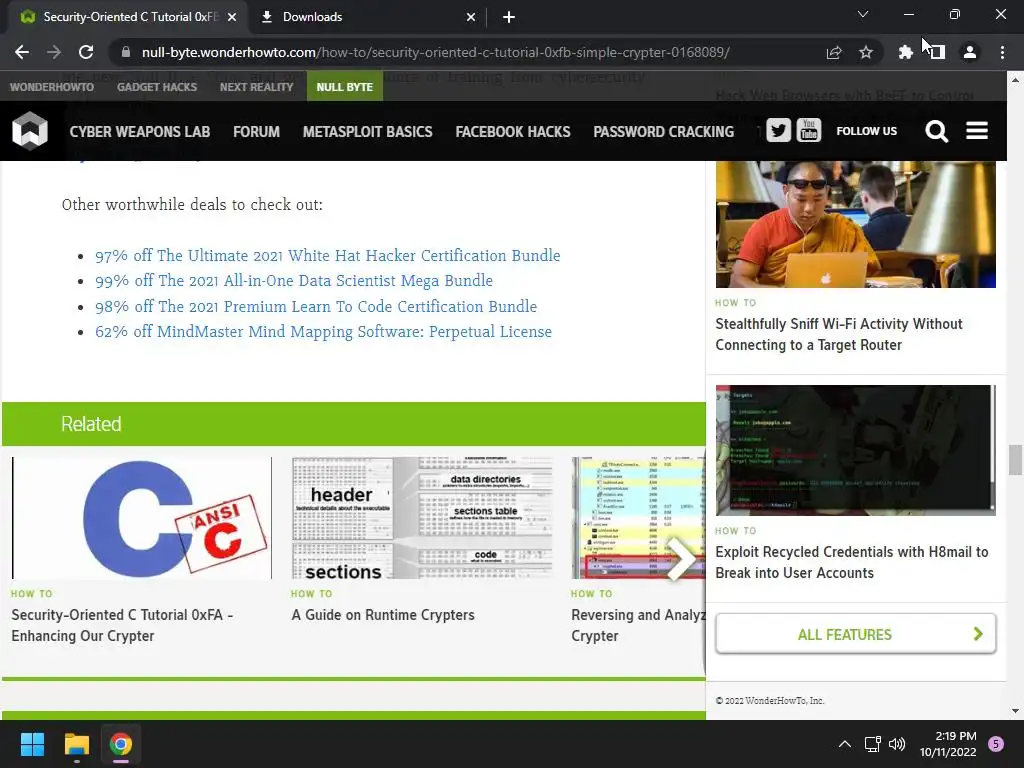Reload the current page
Screen dimensions: 1024x768
(x=86, y=52)
